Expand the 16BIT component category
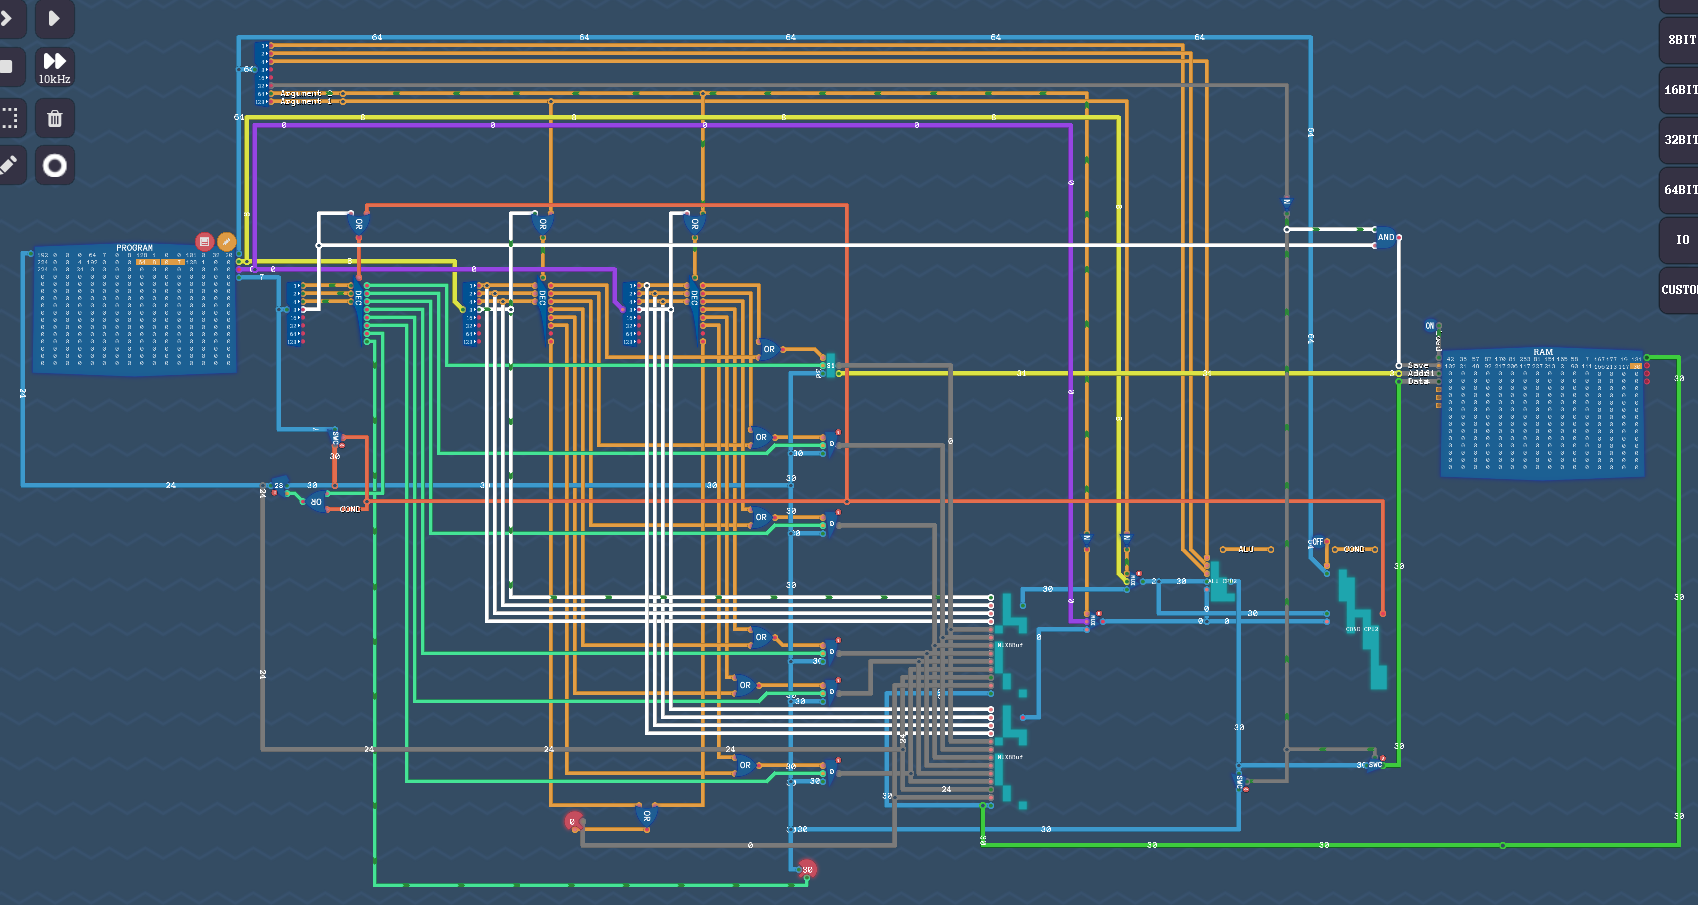1698x905 pixels. tap(1680, 90)
